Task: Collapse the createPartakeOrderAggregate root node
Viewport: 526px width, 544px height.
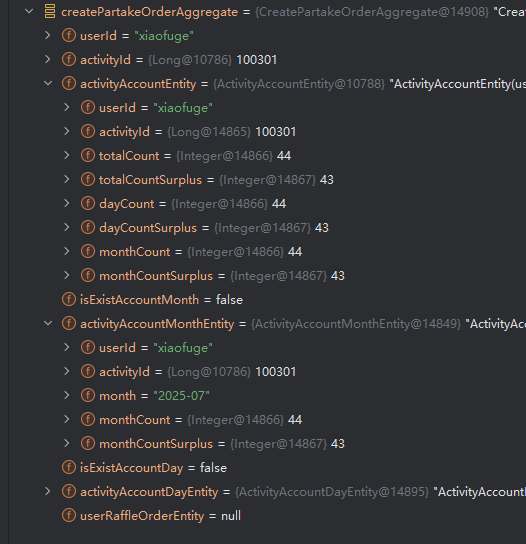Action: click(29, 11)
